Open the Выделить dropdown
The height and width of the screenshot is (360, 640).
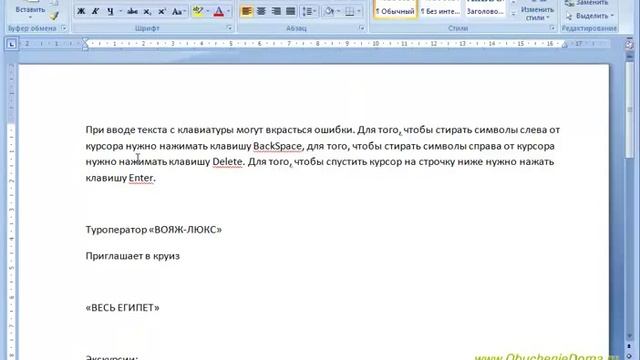591,16
